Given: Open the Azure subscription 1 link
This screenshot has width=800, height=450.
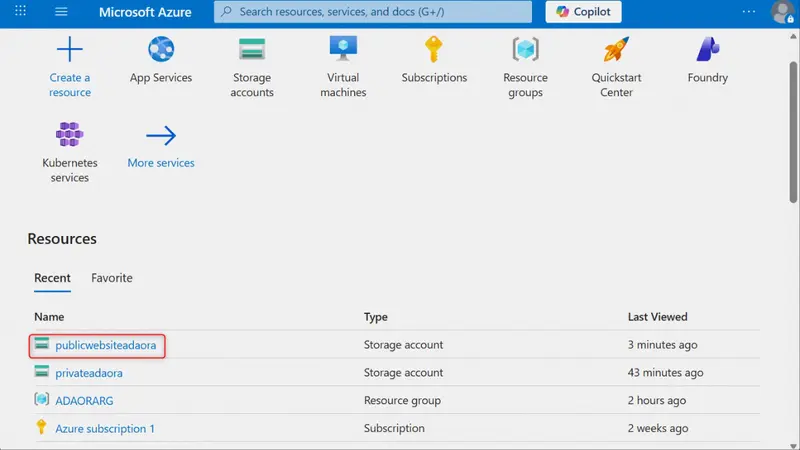Looking at the screenshot, I should point(105,429).
